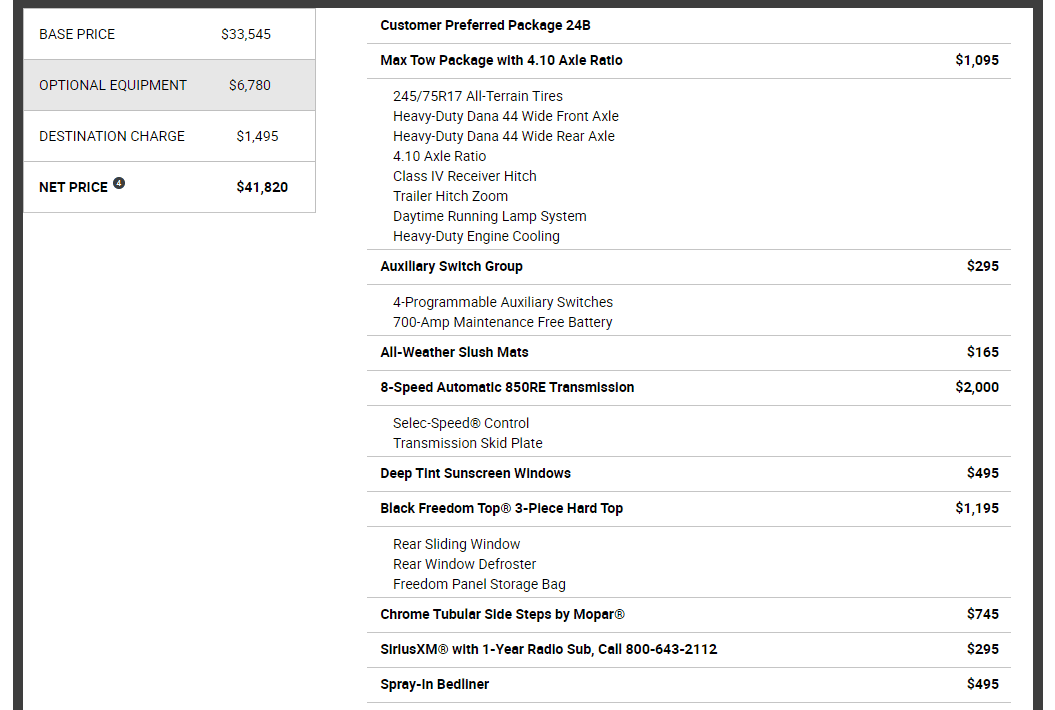Click Black Freedom Top® 3-Piece Hard Top
The image size is (1055, 710).
501,509
